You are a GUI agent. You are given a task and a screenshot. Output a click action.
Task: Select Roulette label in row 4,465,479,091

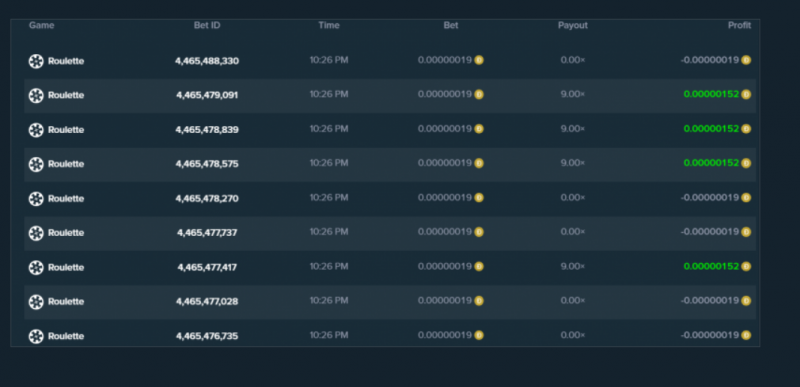66,95
